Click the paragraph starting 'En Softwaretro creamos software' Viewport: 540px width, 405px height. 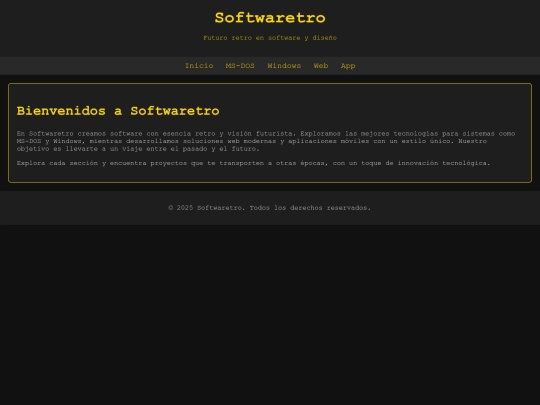tap(266, 141)
